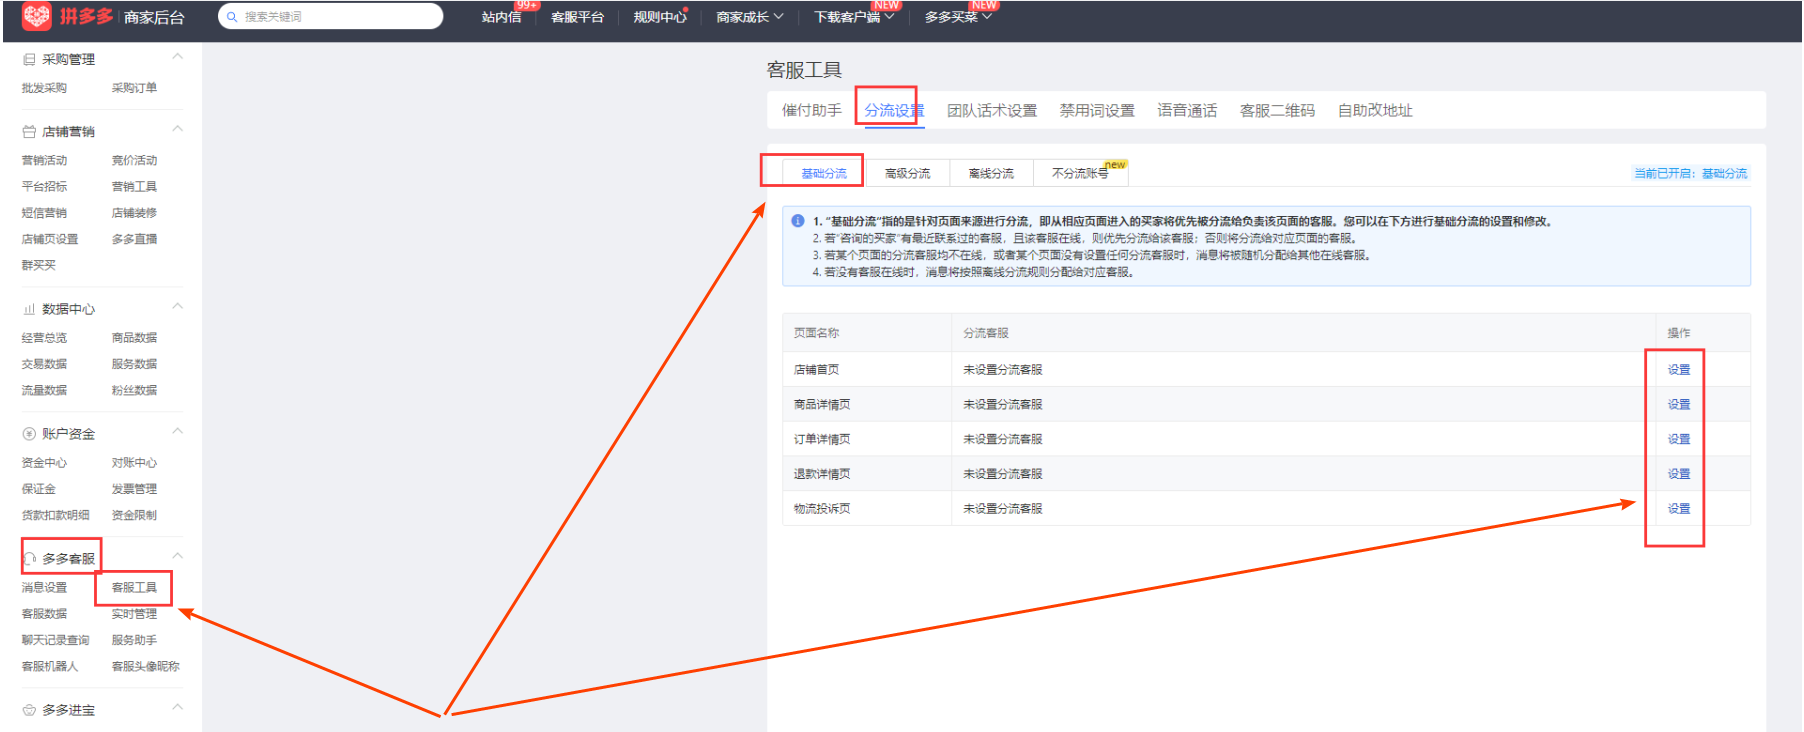Select the 离线分流 sub-tab
1804x732 pixels.
click(991, 174)
